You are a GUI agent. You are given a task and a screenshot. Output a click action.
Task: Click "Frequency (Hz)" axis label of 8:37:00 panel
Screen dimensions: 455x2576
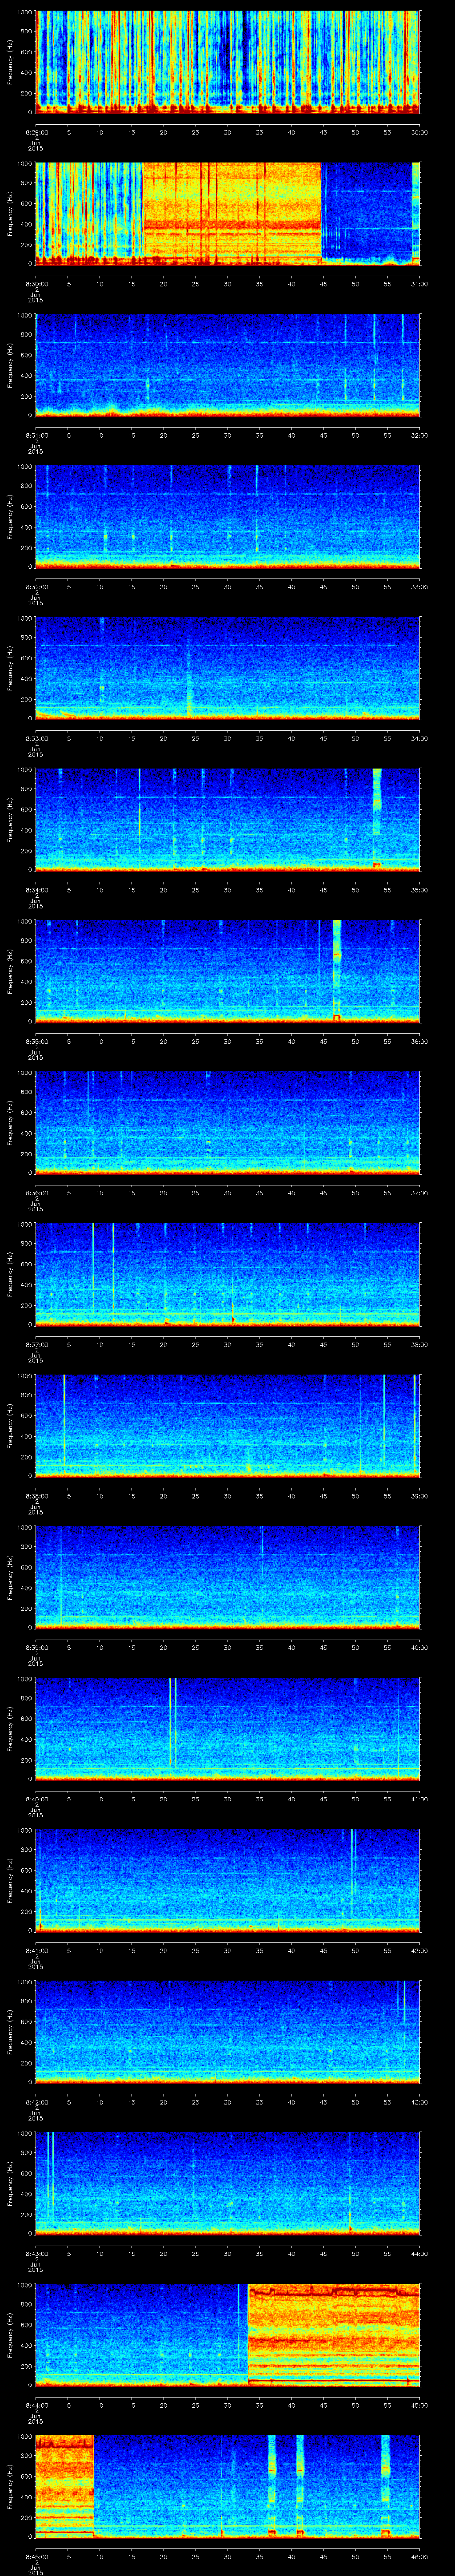coord(10,1274)
